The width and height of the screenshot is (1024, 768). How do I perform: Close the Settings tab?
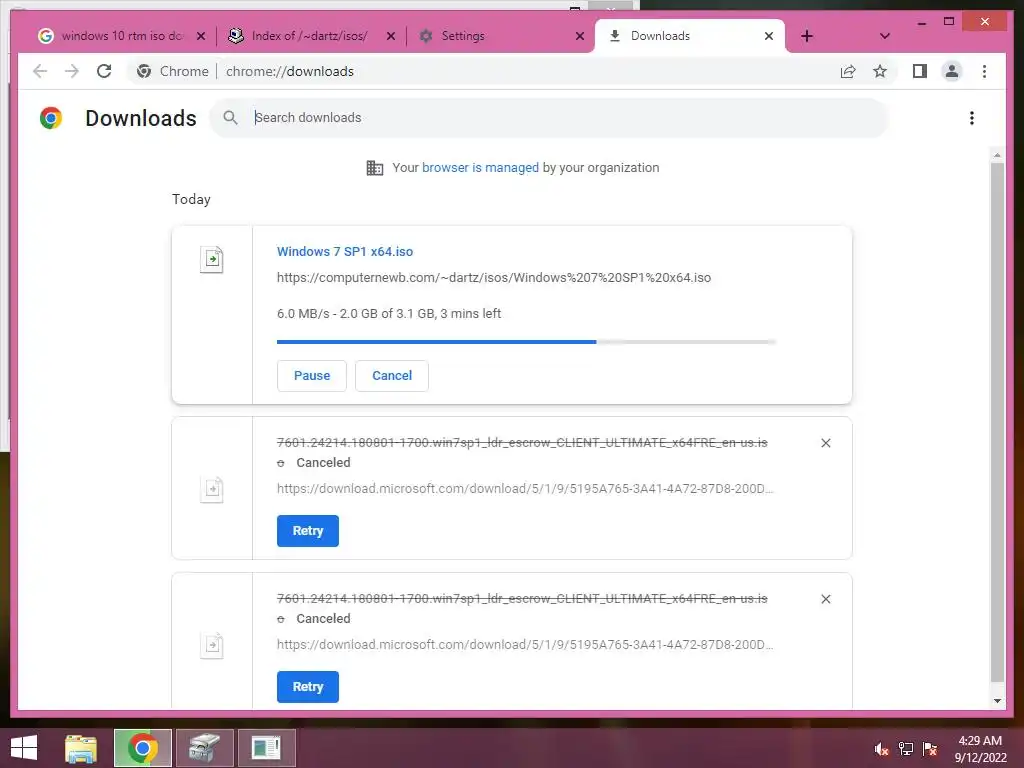(579, 36)
